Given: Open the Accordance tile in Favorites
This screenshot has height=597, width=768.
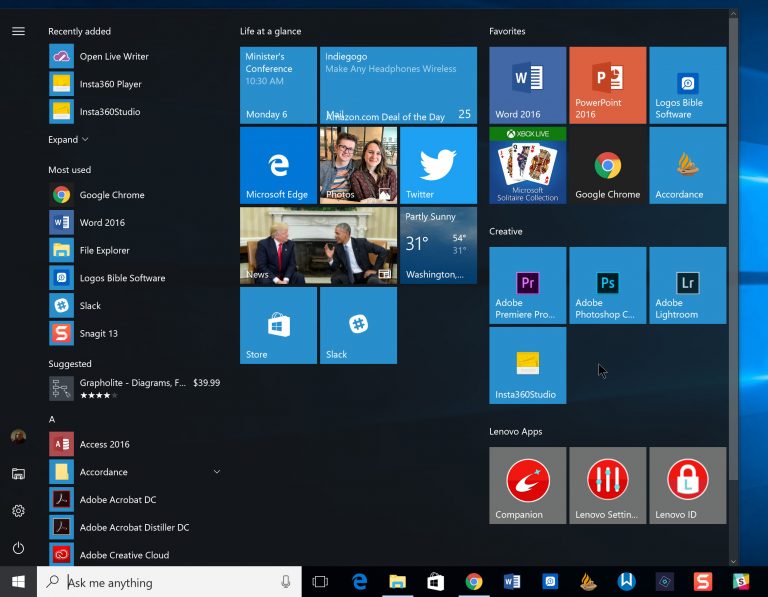Looking at the screenshot, I should [688, 165].
